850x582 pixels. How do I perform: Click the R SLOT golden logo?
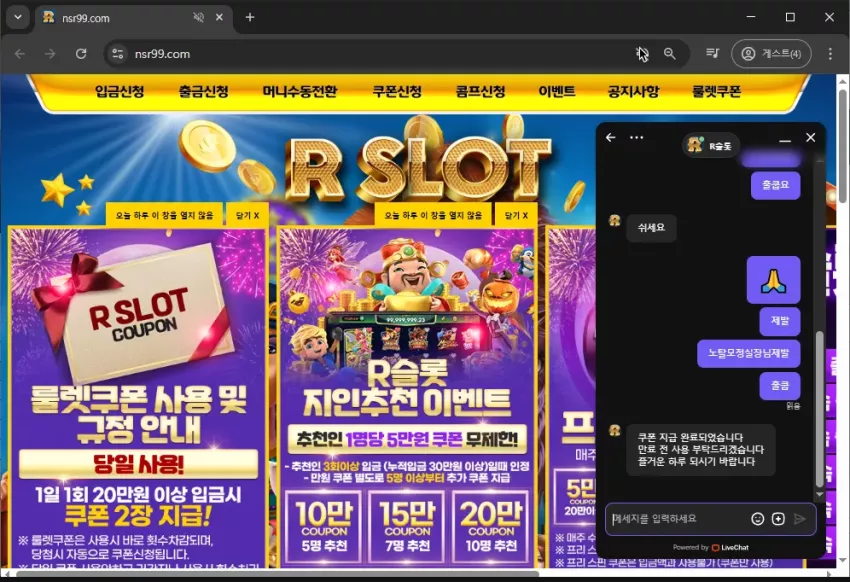pos(420,169)
